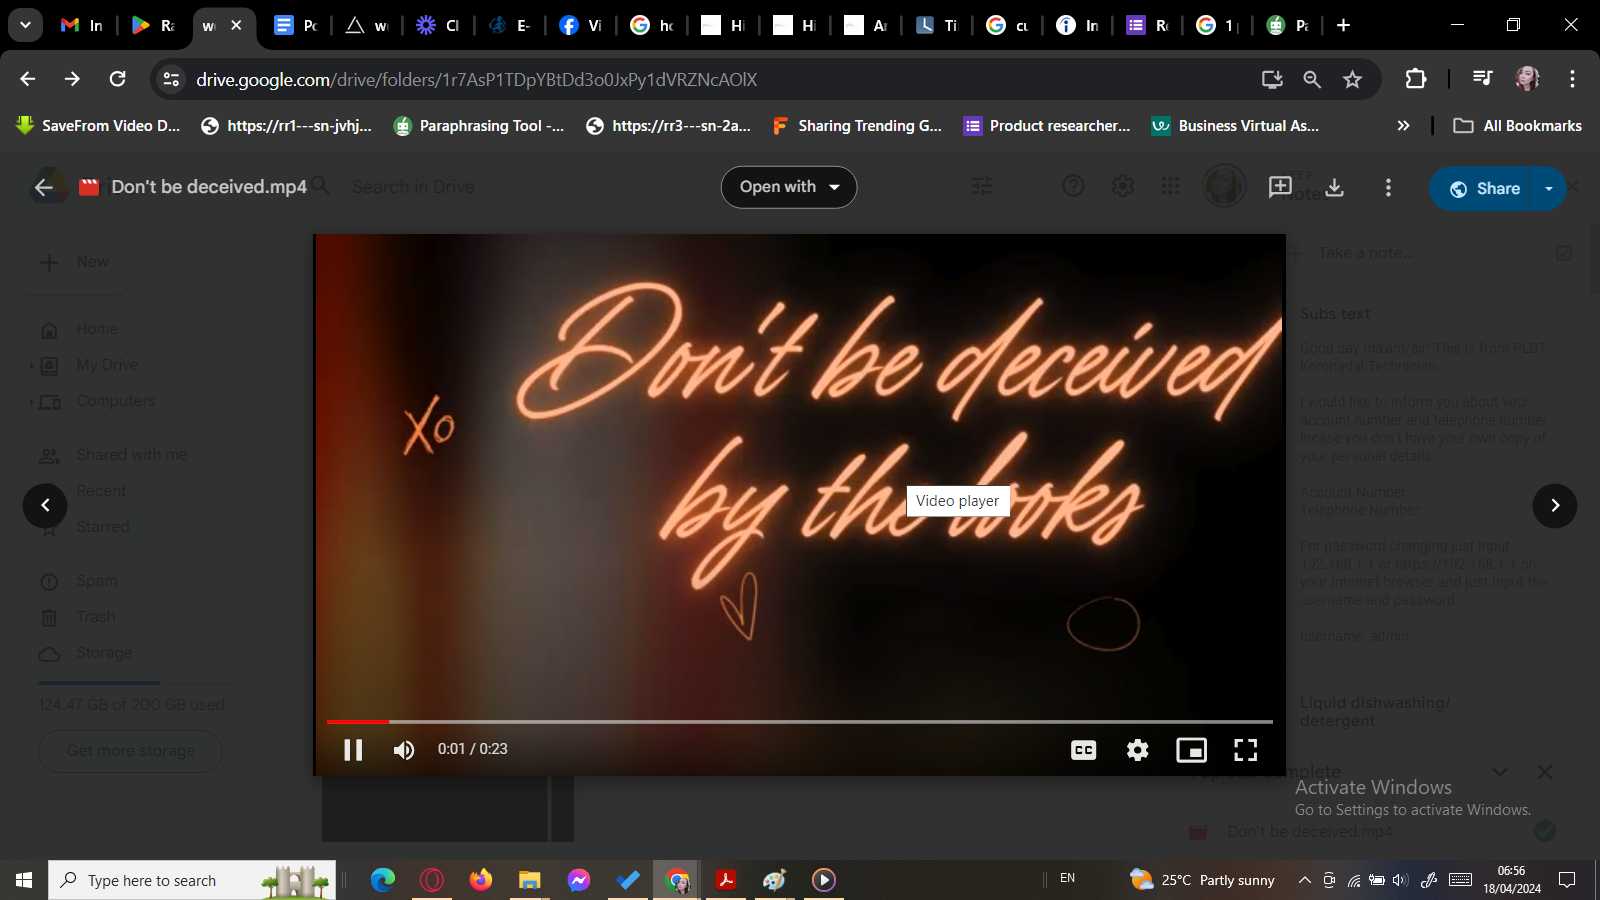Screen dimensions: 1600x900
Task: Click the file name Don't be deceived.mp4
Action: point(209,187)
